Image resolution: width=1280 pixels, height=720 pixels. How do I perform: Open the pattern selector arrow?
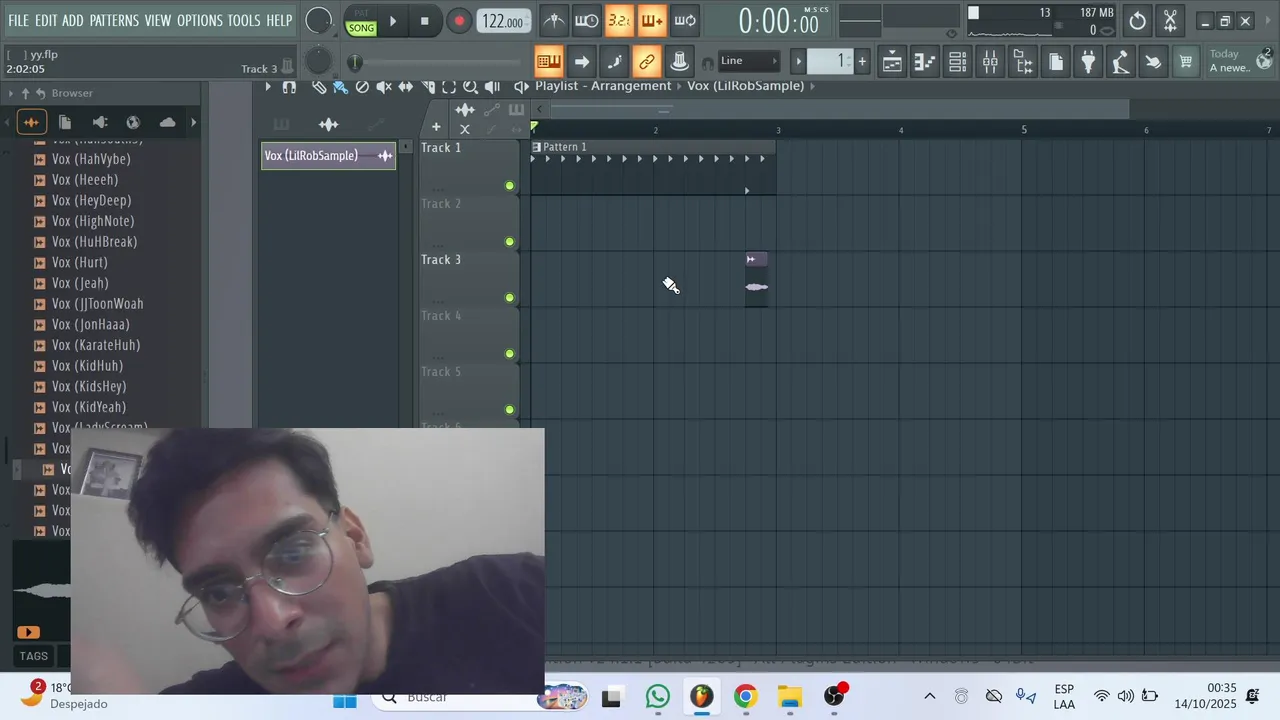tap(798, 62)
